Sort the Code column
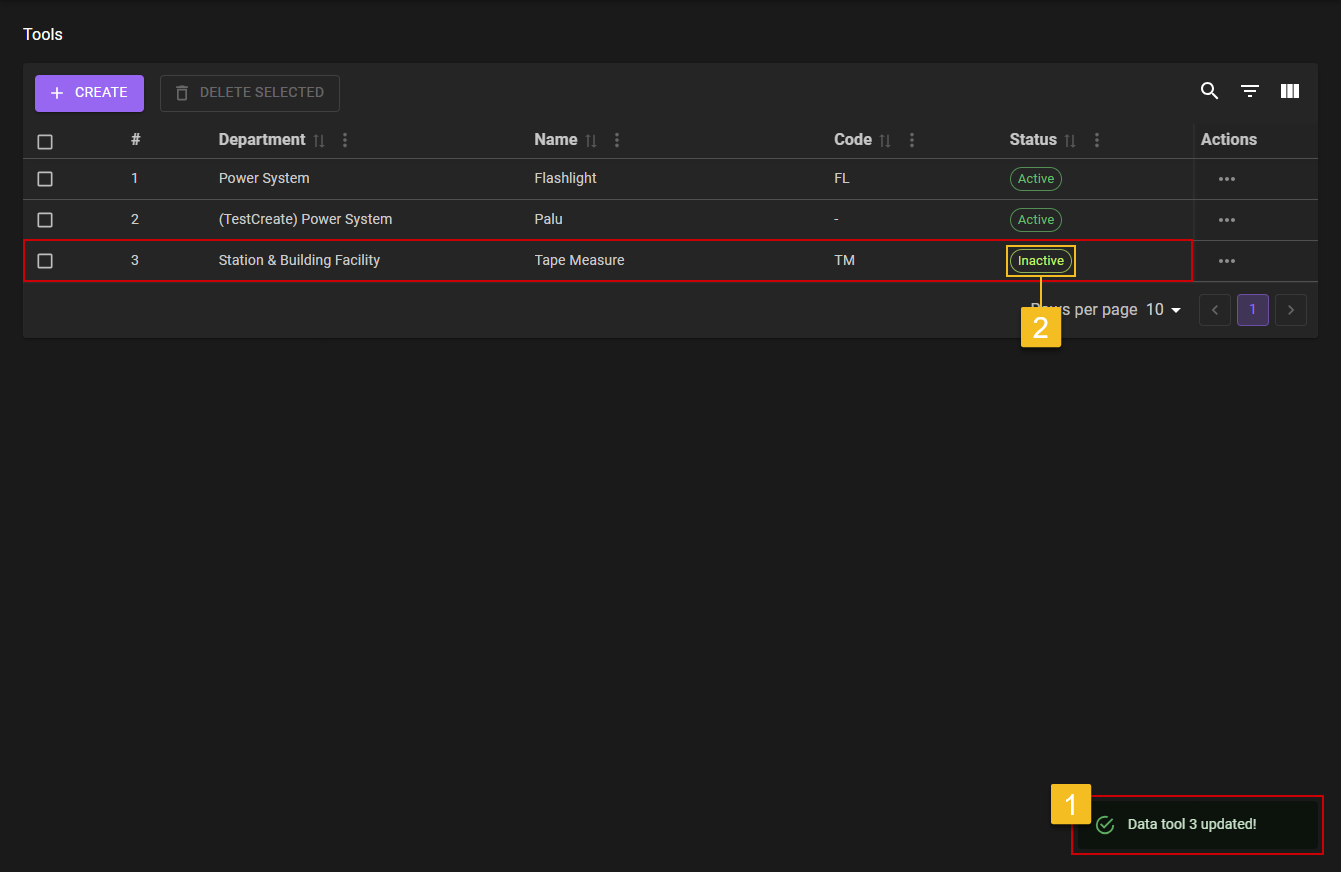 pos(885,141)
